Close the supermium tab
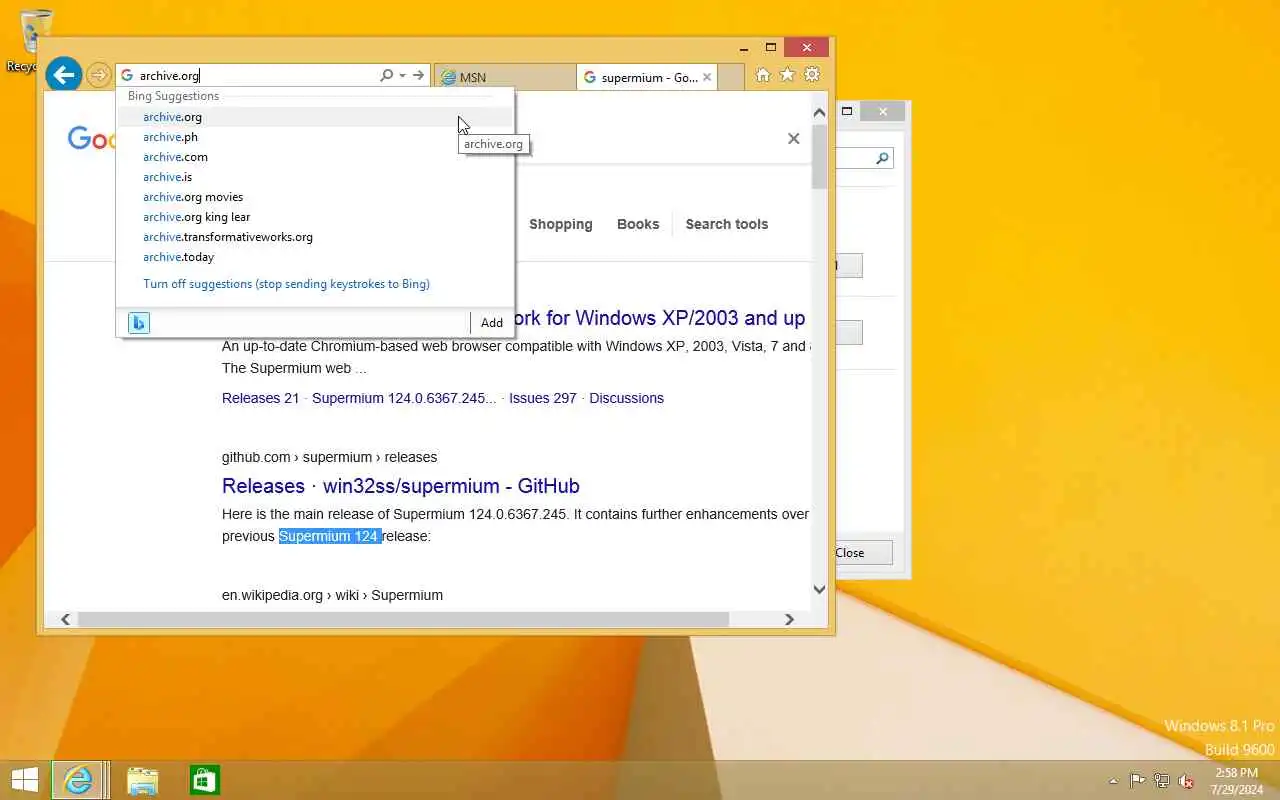This screenshot has width=1280, height=800. point(707,77)
